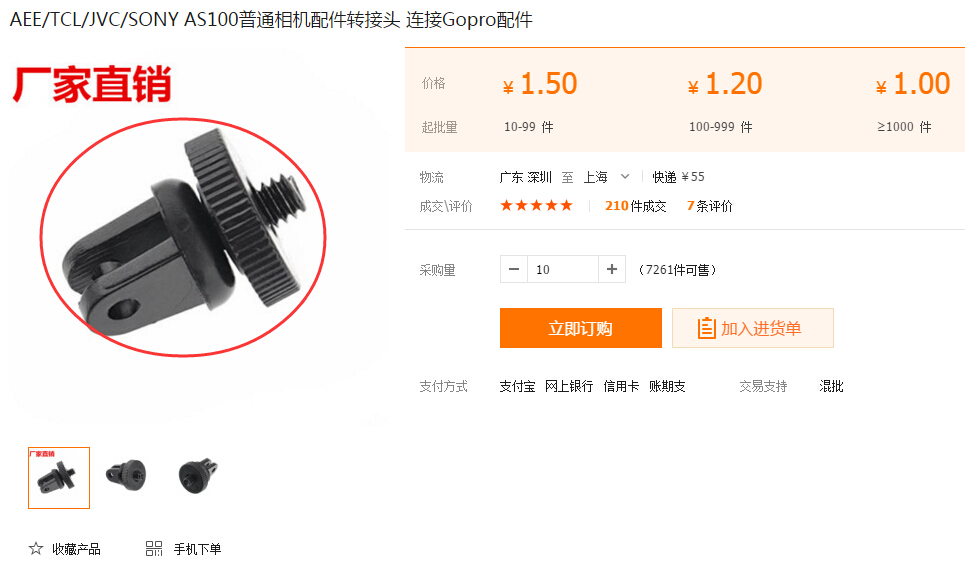Open the 7条评价 reviews link
Screen dimensions: 965x563
pyautogui.click(x=710, y=206)
